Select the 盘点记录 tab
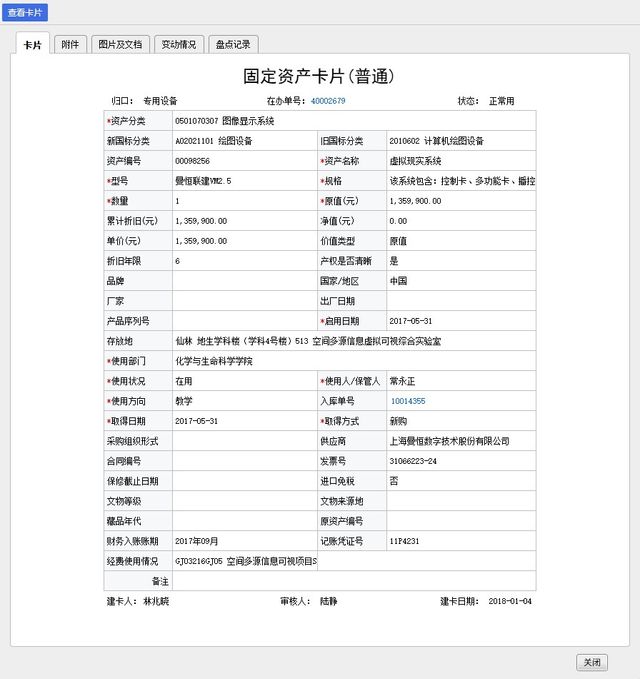 coord(234,45)
